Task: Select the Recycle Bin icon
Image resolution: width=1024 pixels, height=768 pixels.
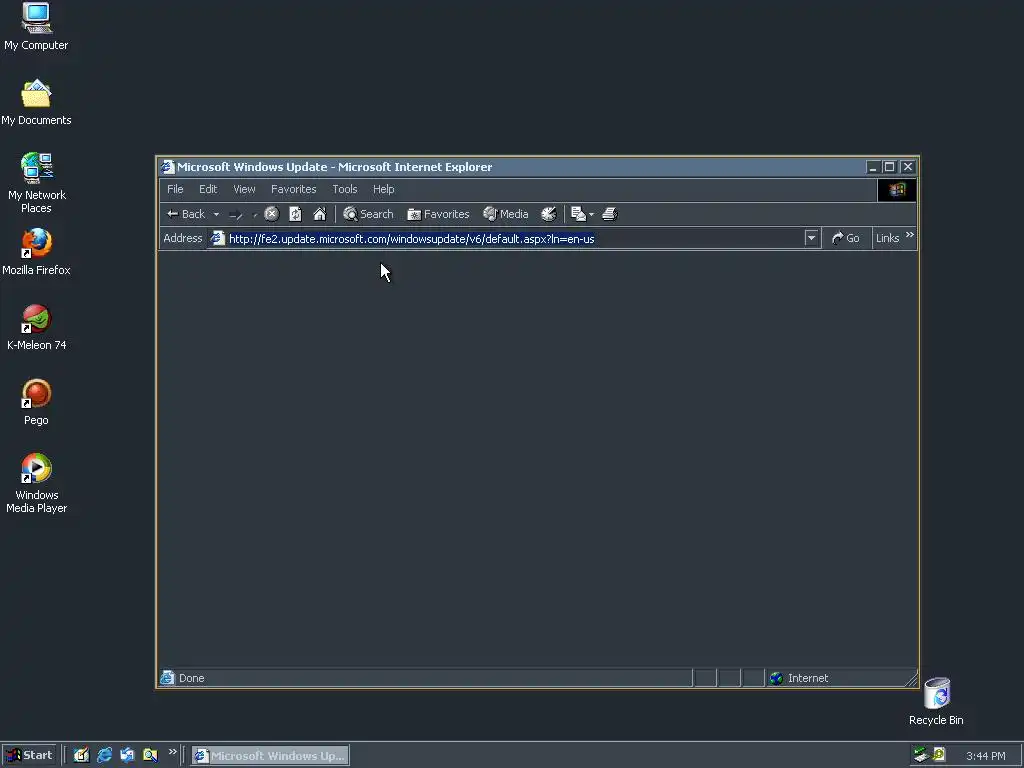Action: (936, 702)
